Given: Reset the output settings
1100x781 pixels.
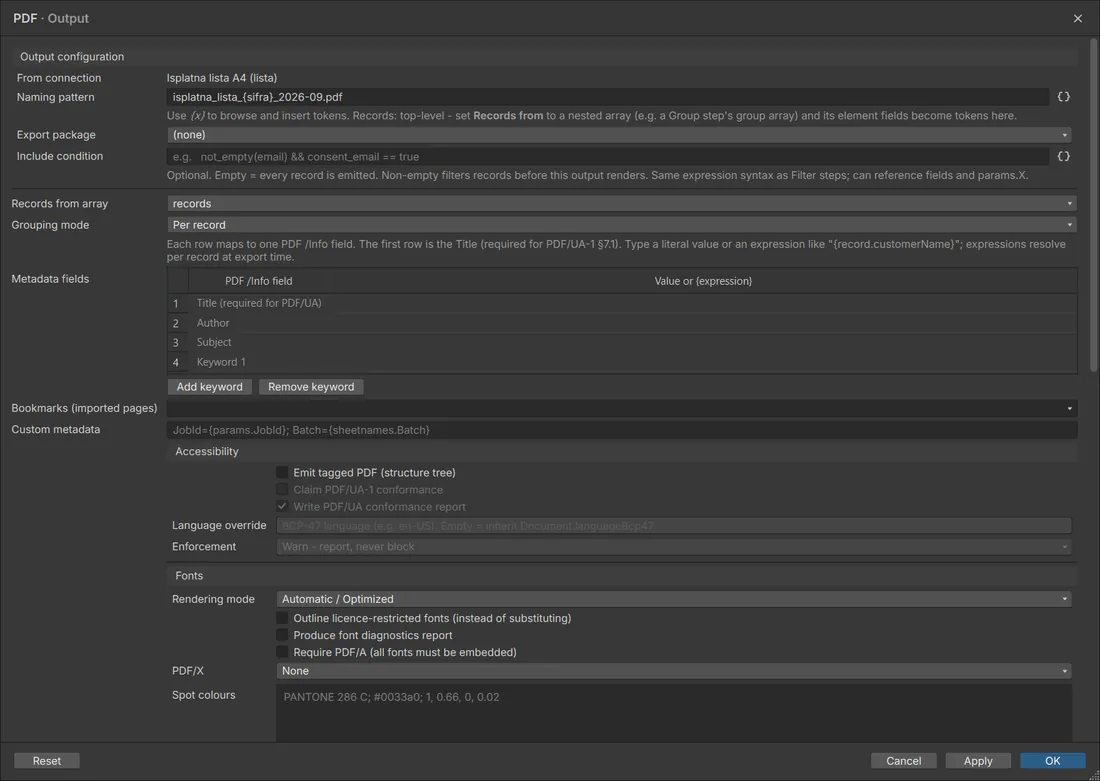Looking at the screenshot, I should [47, 761].
